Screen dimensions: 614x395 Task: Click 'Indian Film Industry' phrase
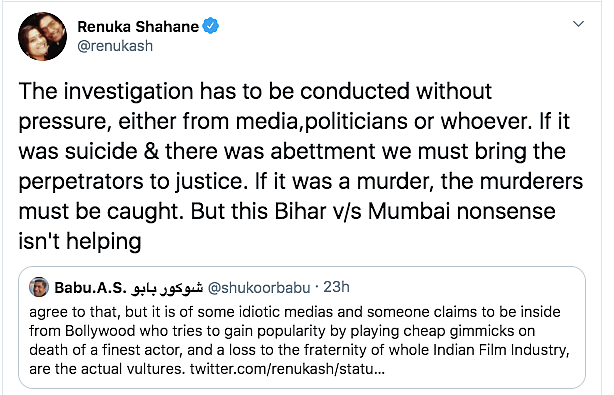point(500,350)
